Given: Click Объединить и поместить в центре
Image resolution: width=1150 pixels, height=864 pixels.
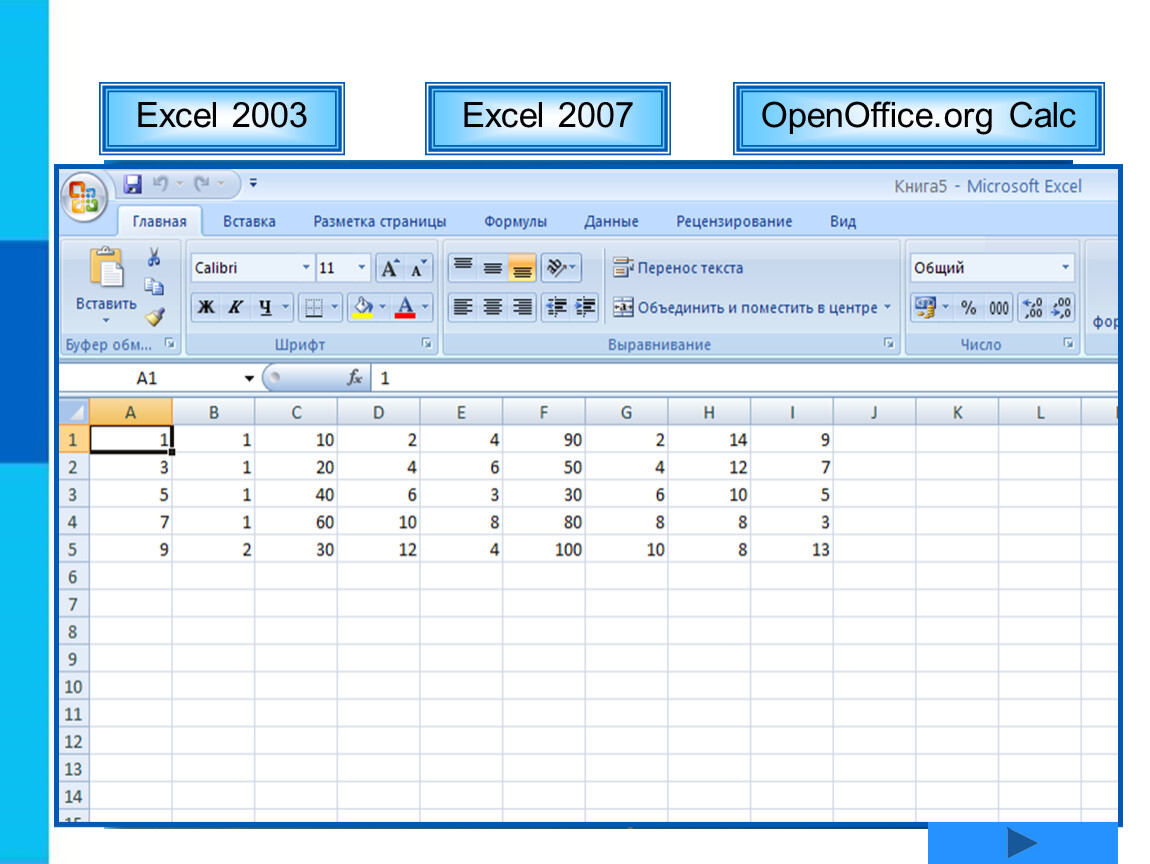Looking at the screenshot, I should tap(745, 307).
